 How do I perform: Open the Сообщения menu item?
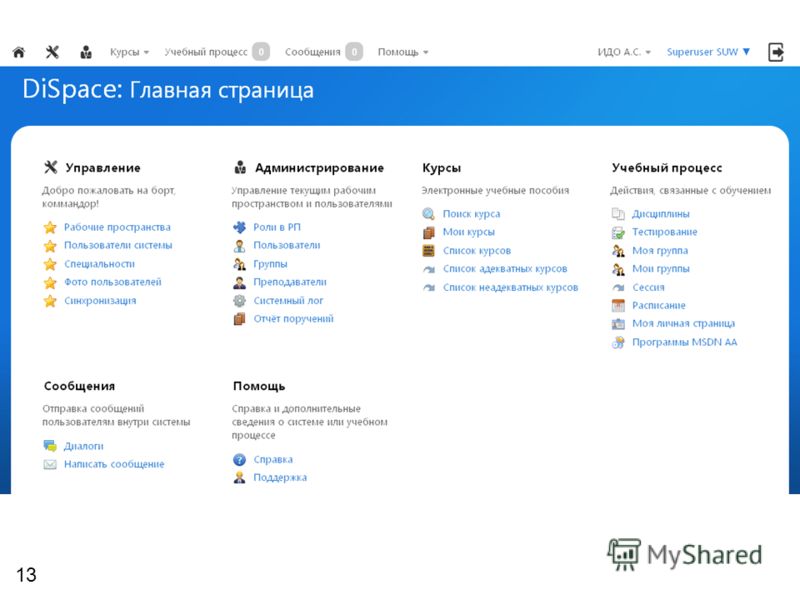312,52
